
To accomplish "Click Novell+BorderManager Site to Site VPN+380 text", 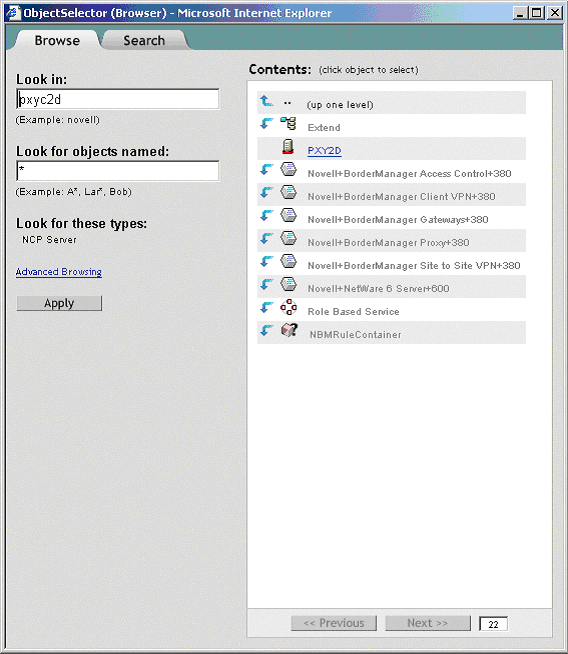I will pos(414,265).
